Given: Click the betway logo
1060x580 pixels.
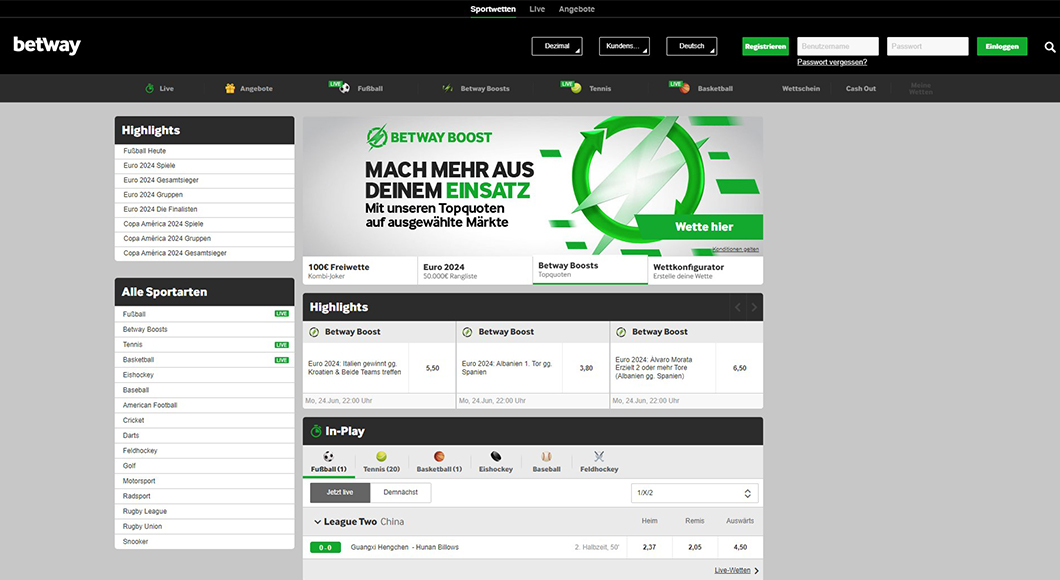Looking at the screenshot, I should [x=47, y=45].
